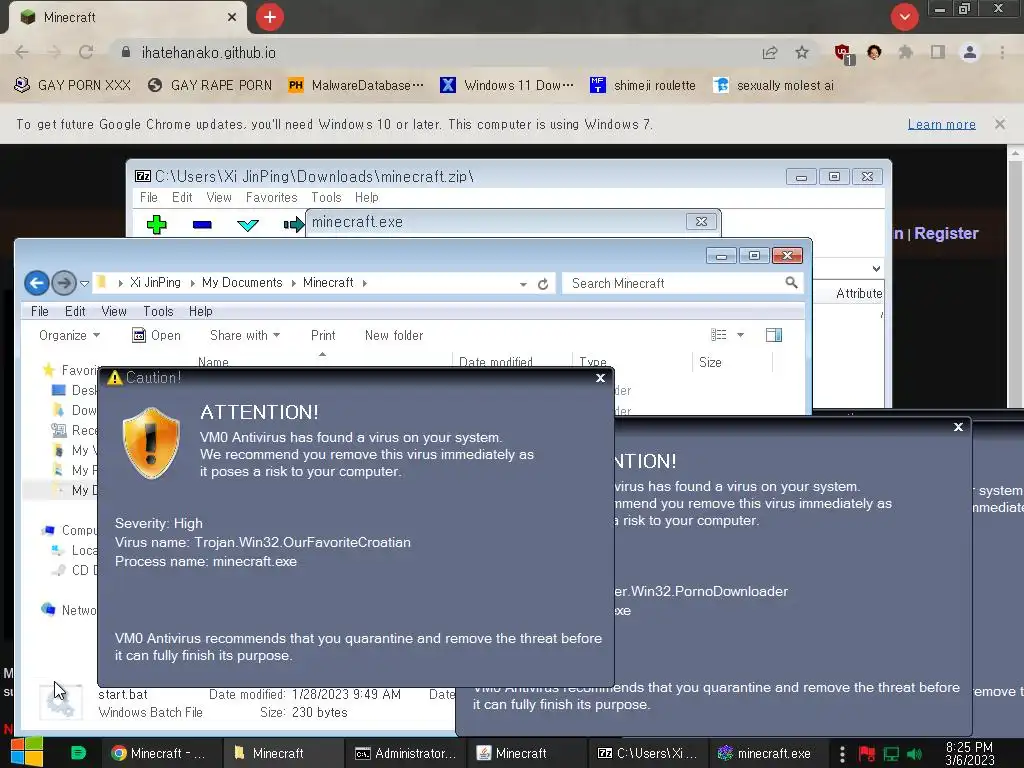1024x768 pixels.
Task: Bookmark this page with the star icon
Action: click(x=802, y=52)
